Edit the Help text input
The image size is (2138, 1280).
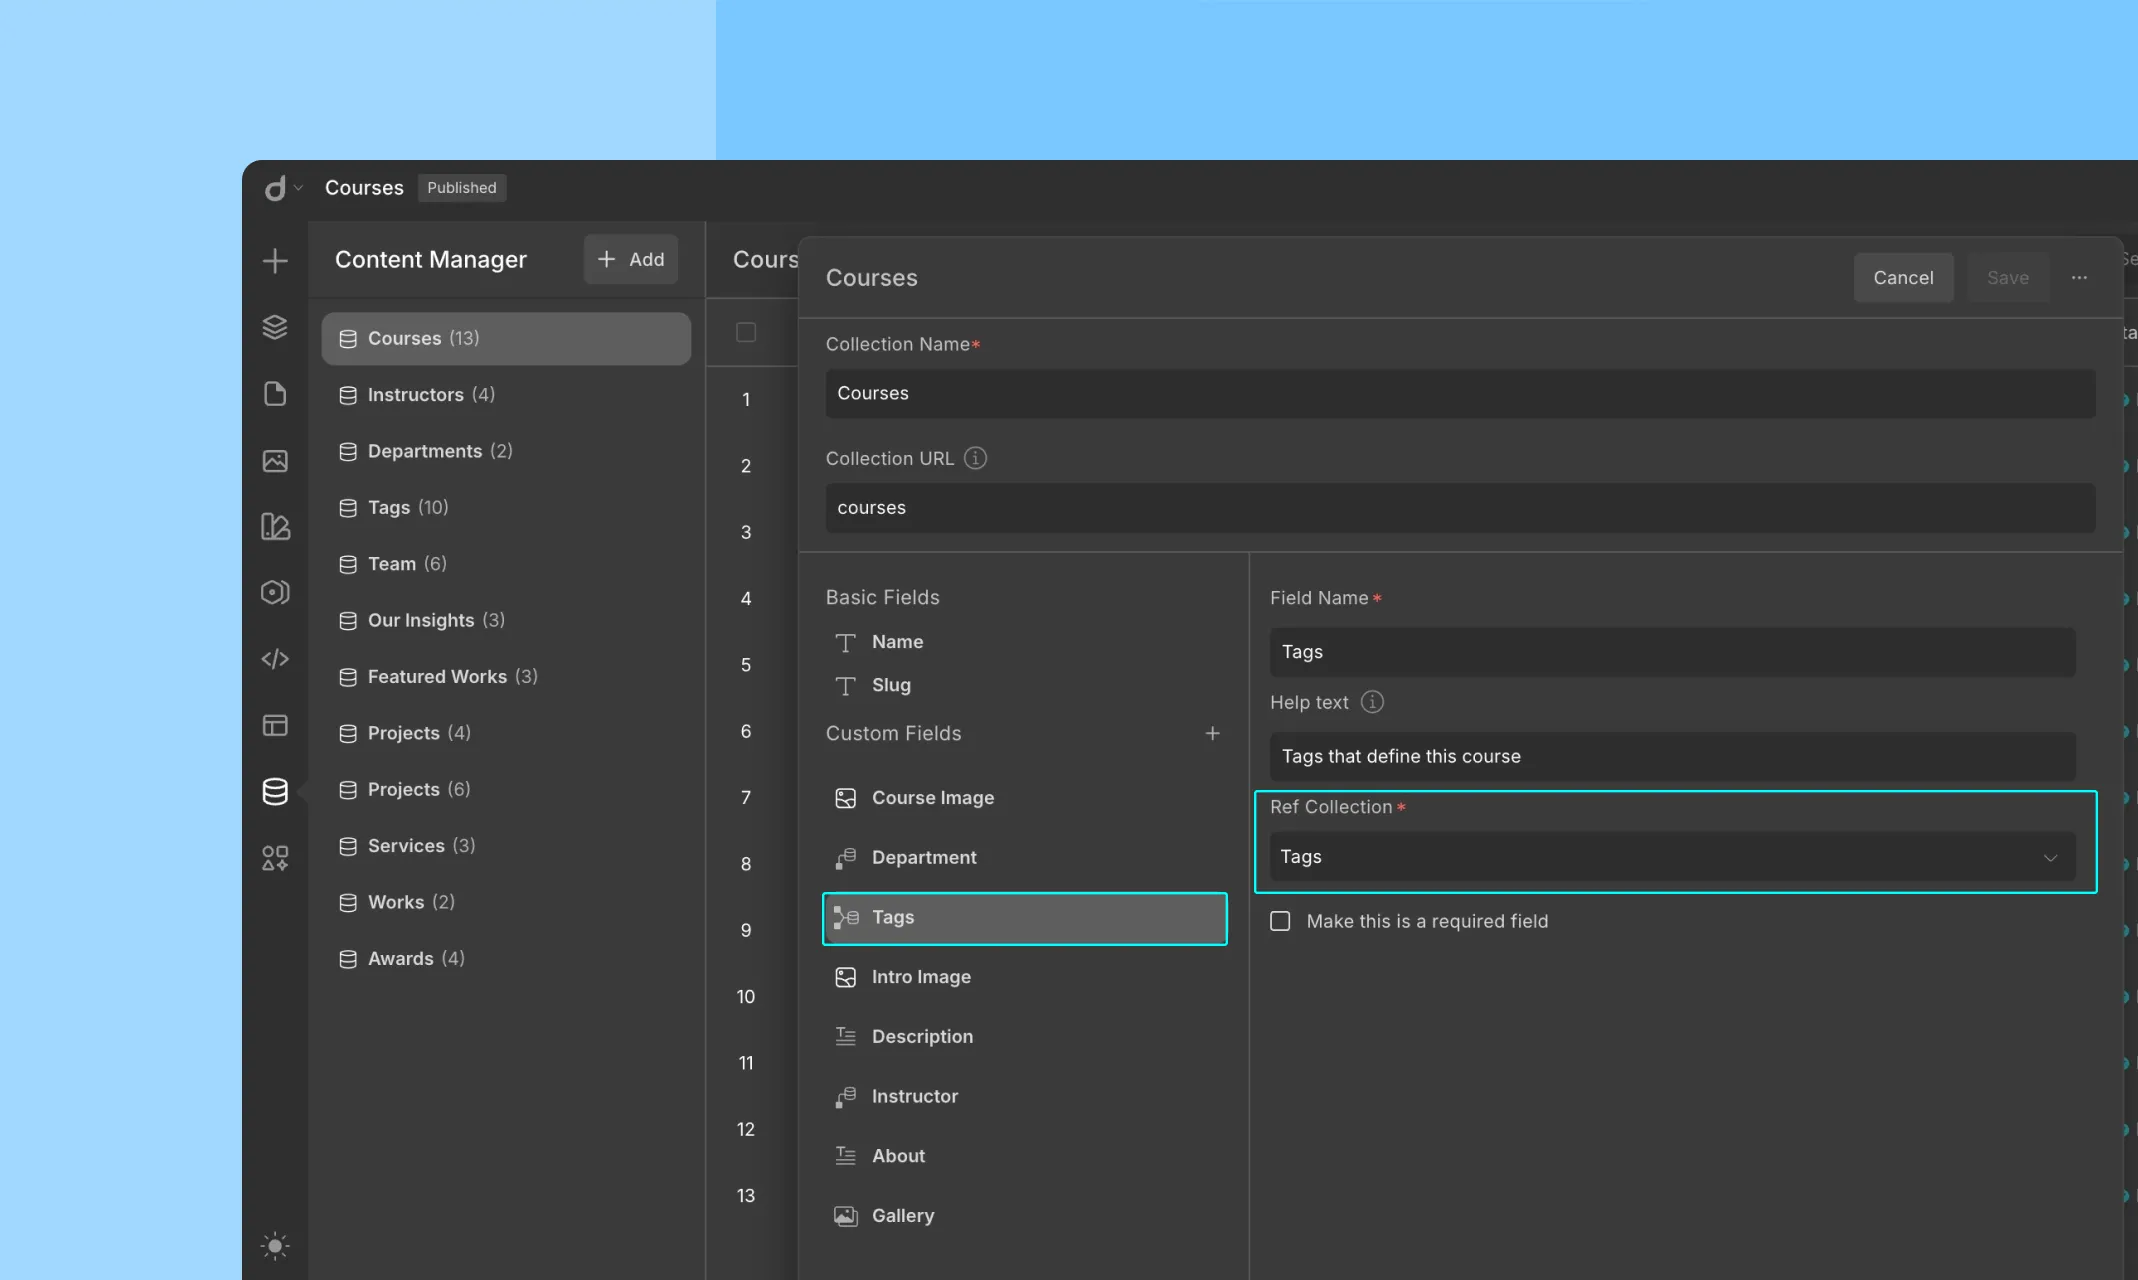pos(1672,757)
